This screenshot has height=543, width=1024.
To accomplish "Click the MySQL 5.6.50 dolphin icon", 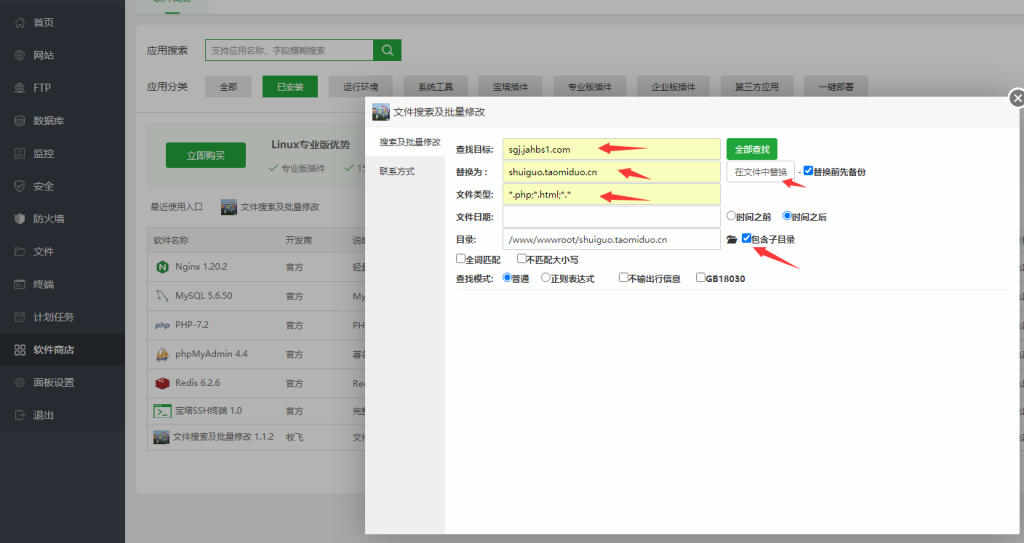I will coord(161,296).
